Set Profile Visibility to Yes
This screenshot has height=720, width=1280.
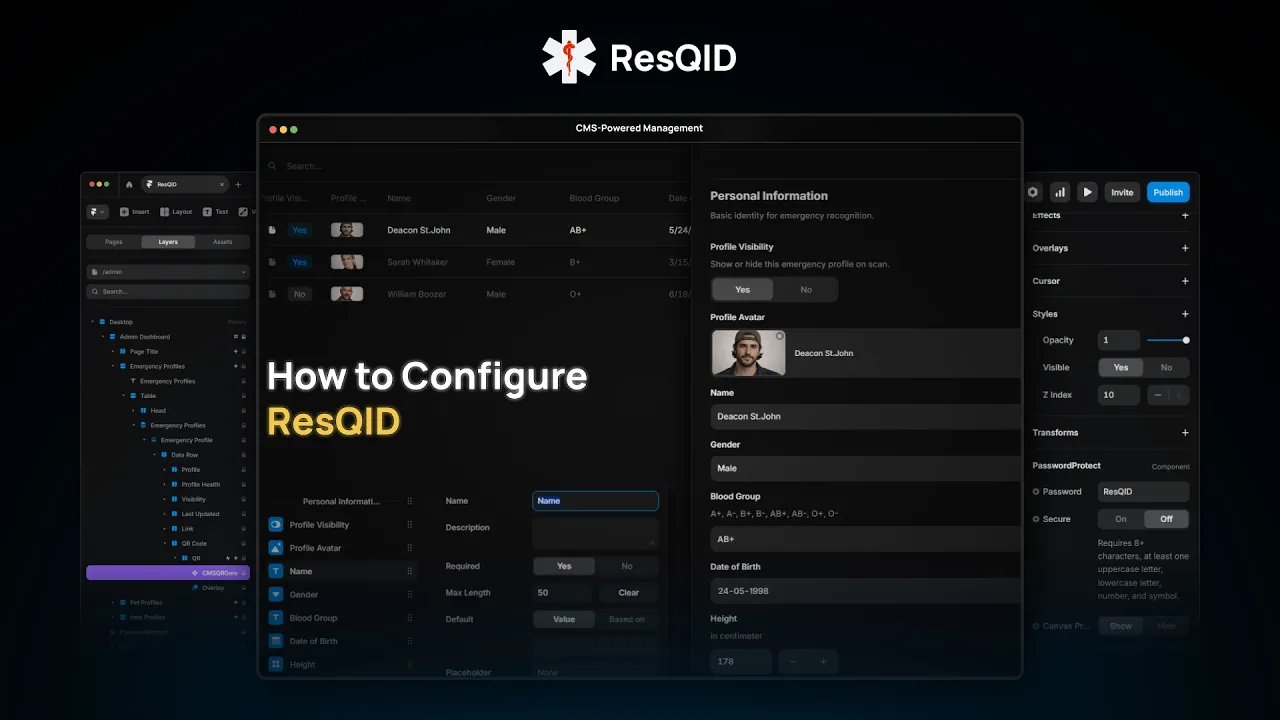tap(743, 290)
